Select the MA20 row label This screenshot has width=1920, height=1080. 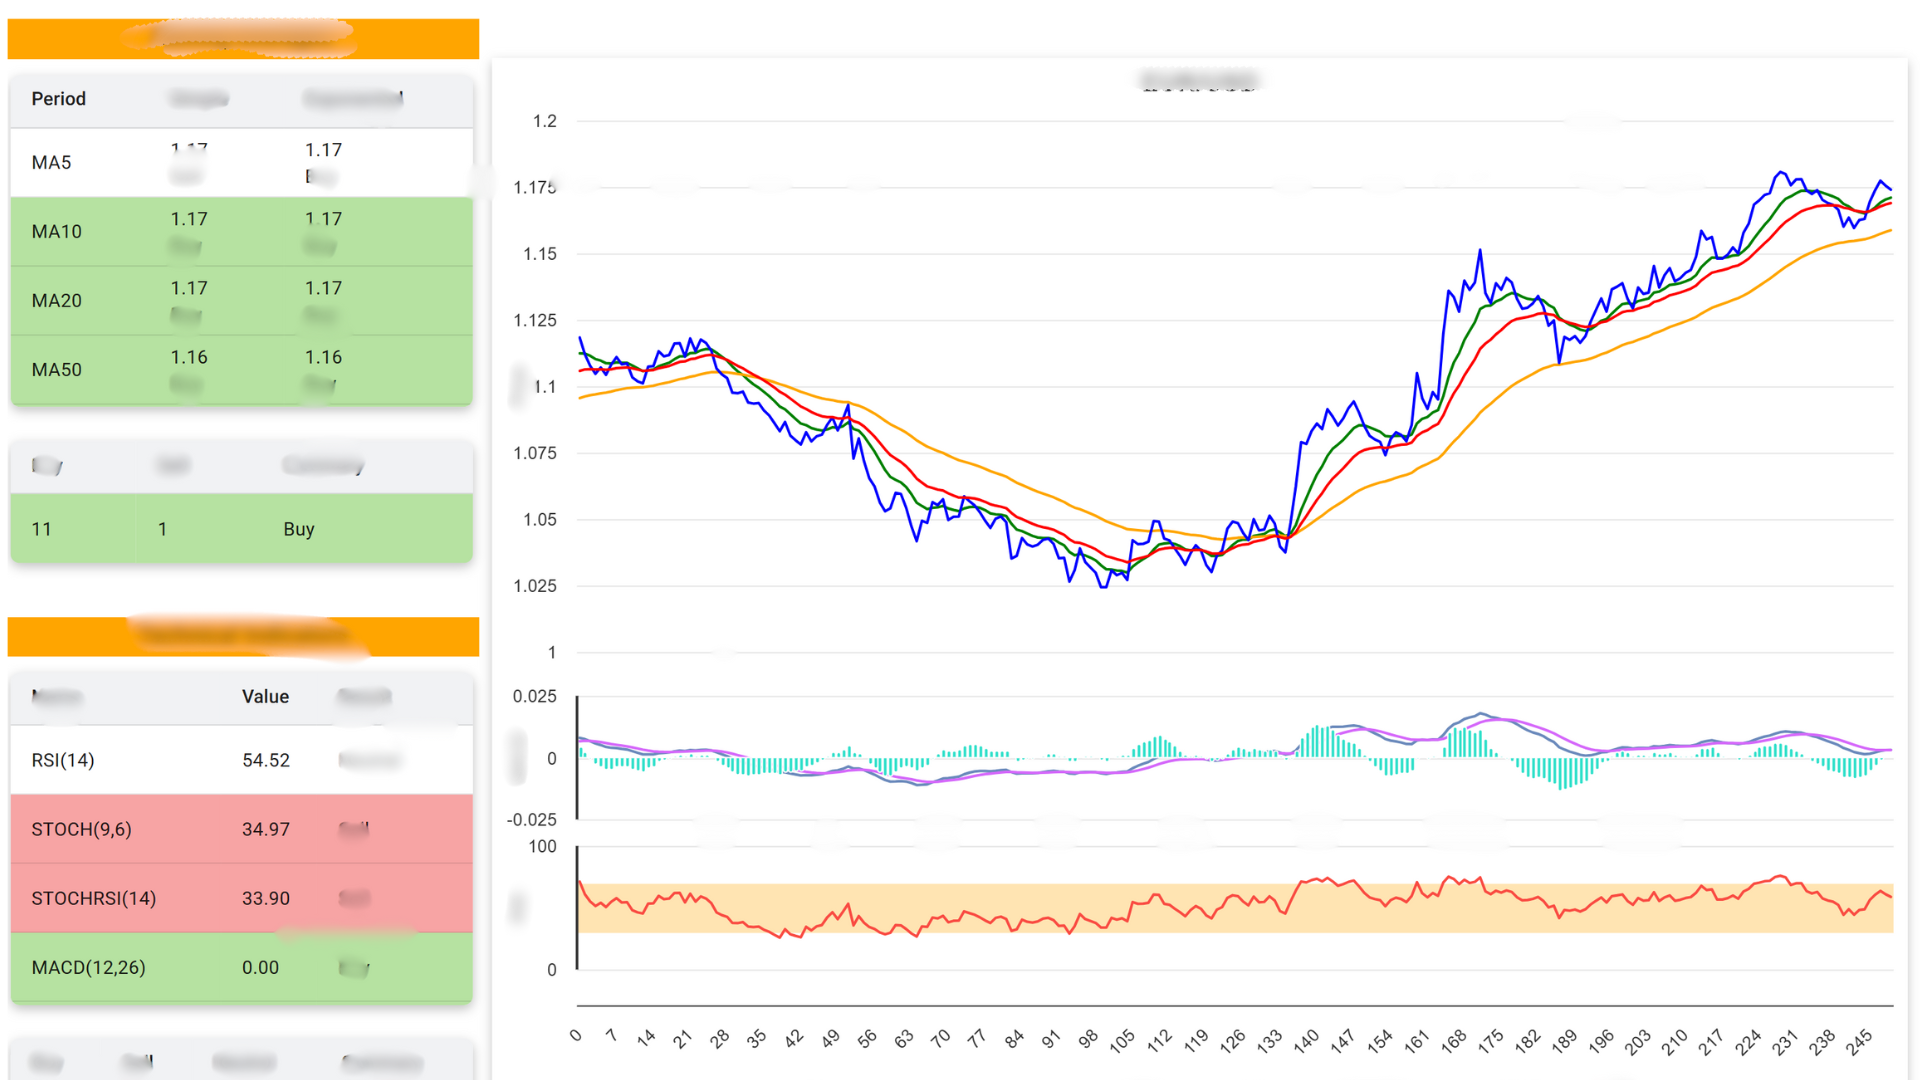click(x=56, y=300)
